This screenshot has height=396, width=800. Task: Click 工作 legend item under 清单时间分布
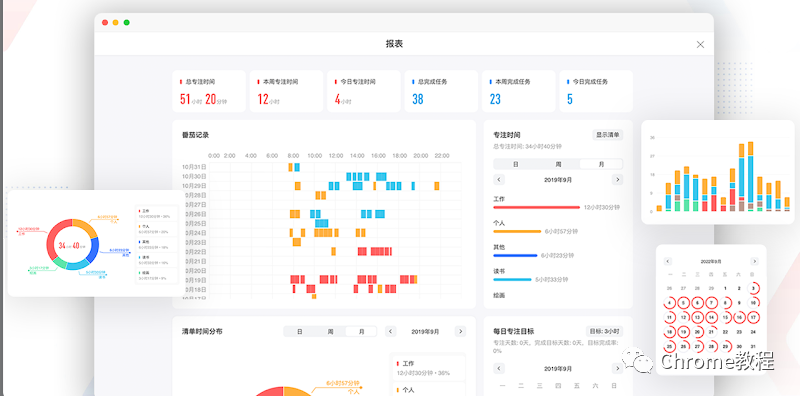coord(428,368)
